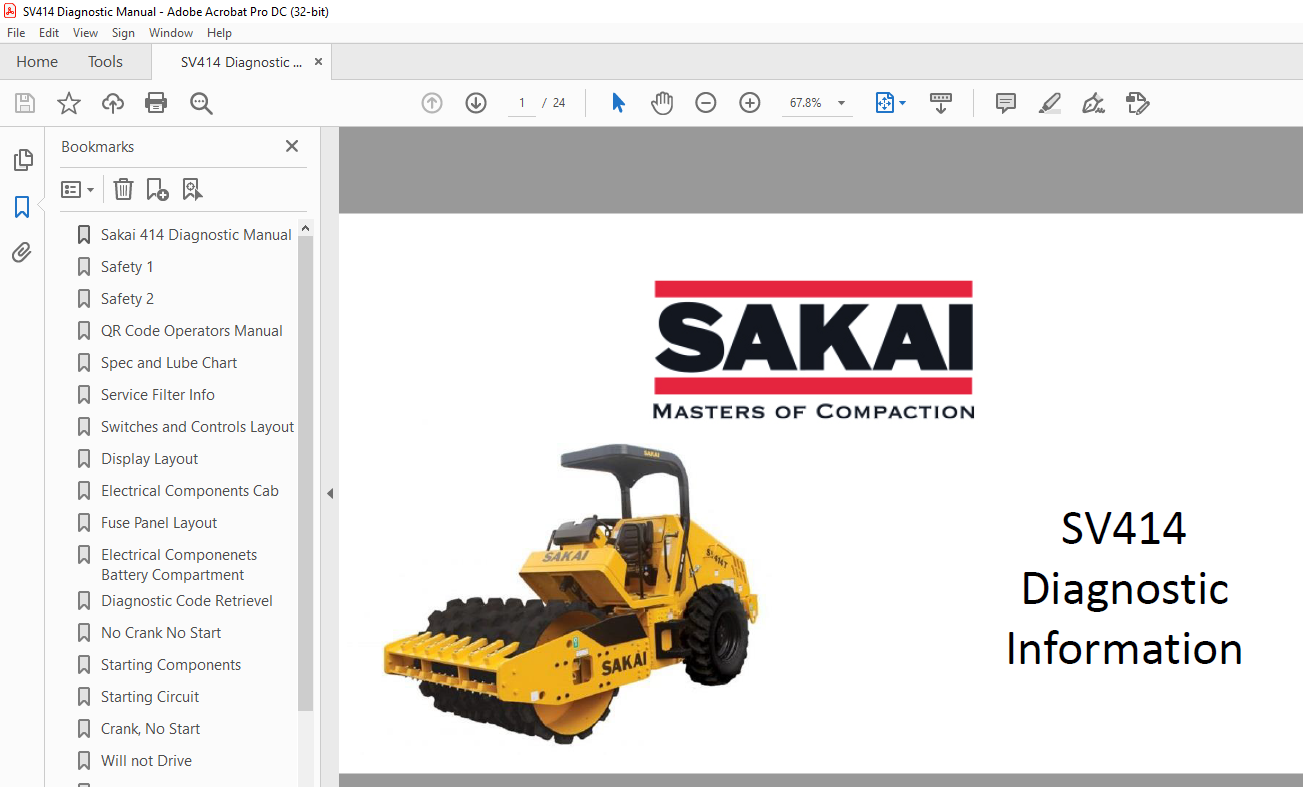1303x787 pixels.
Task: Find the current bookmark icon
Action: (192, 189)
